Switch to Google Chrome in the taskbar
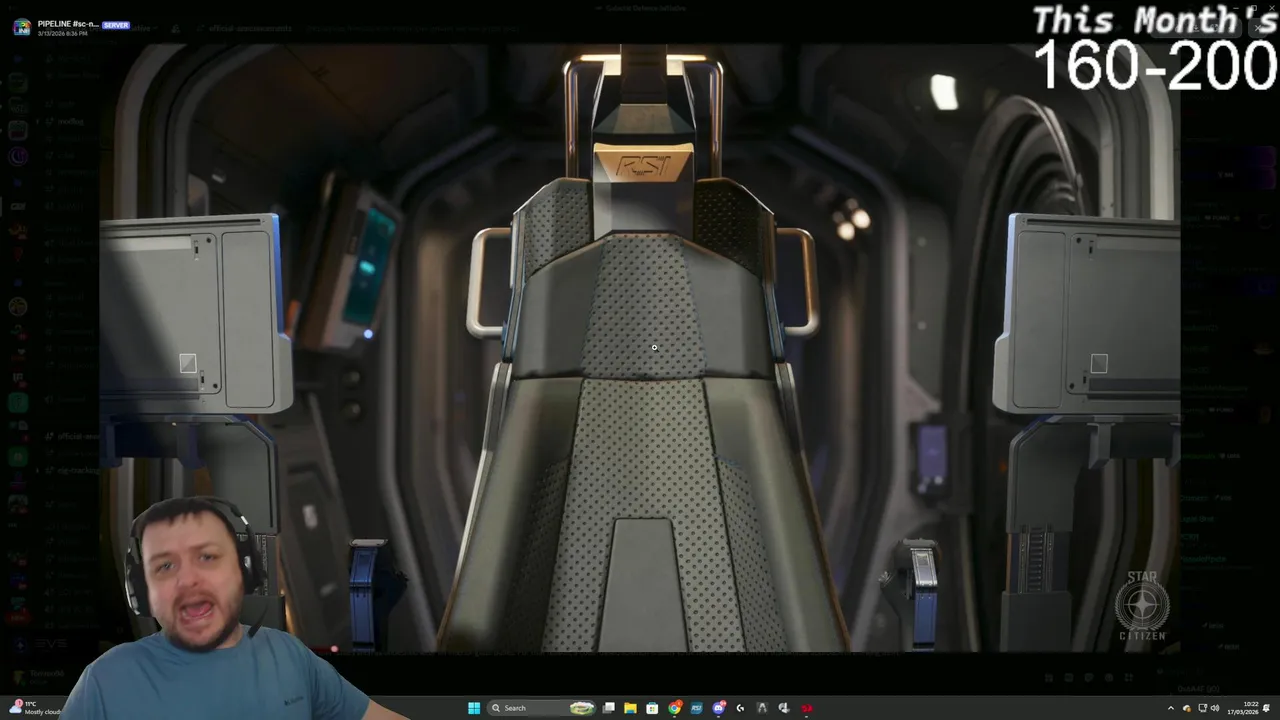This screenshot has height=720, width=1280. pyautogui.click(x=675, y=708)
